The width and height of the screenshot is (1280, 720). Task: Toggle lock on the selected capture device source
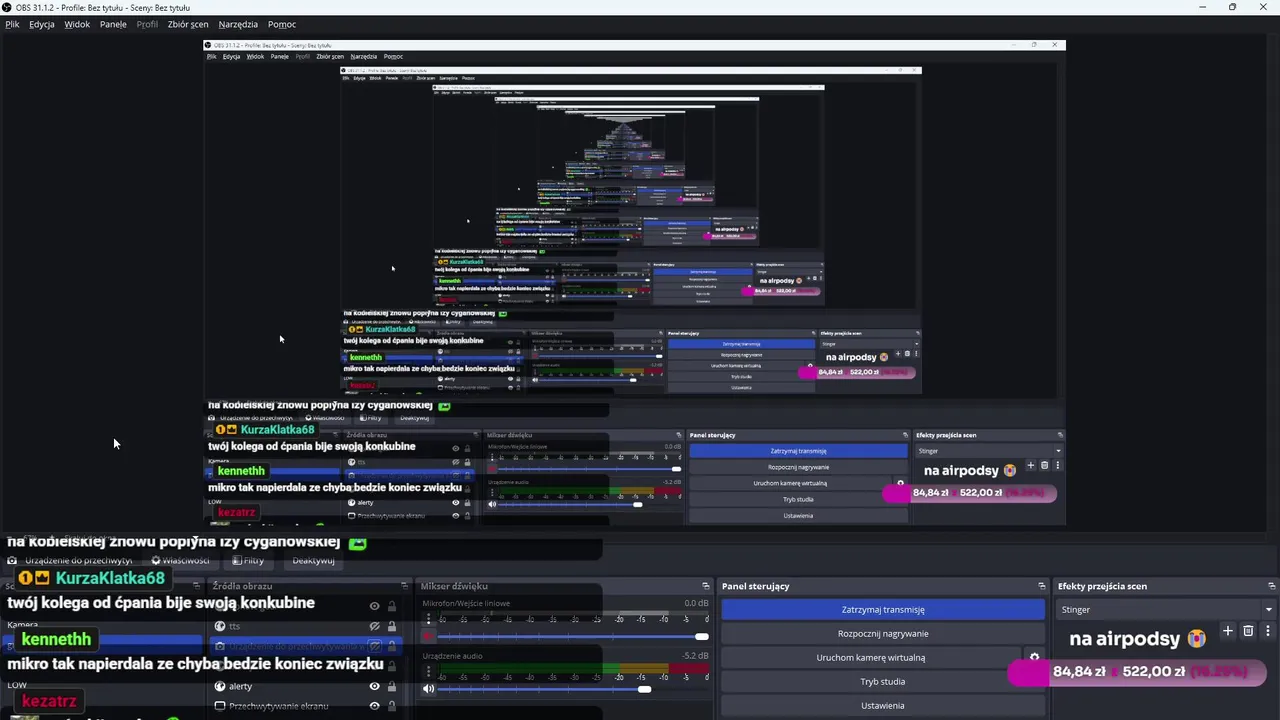pos(391,646)
